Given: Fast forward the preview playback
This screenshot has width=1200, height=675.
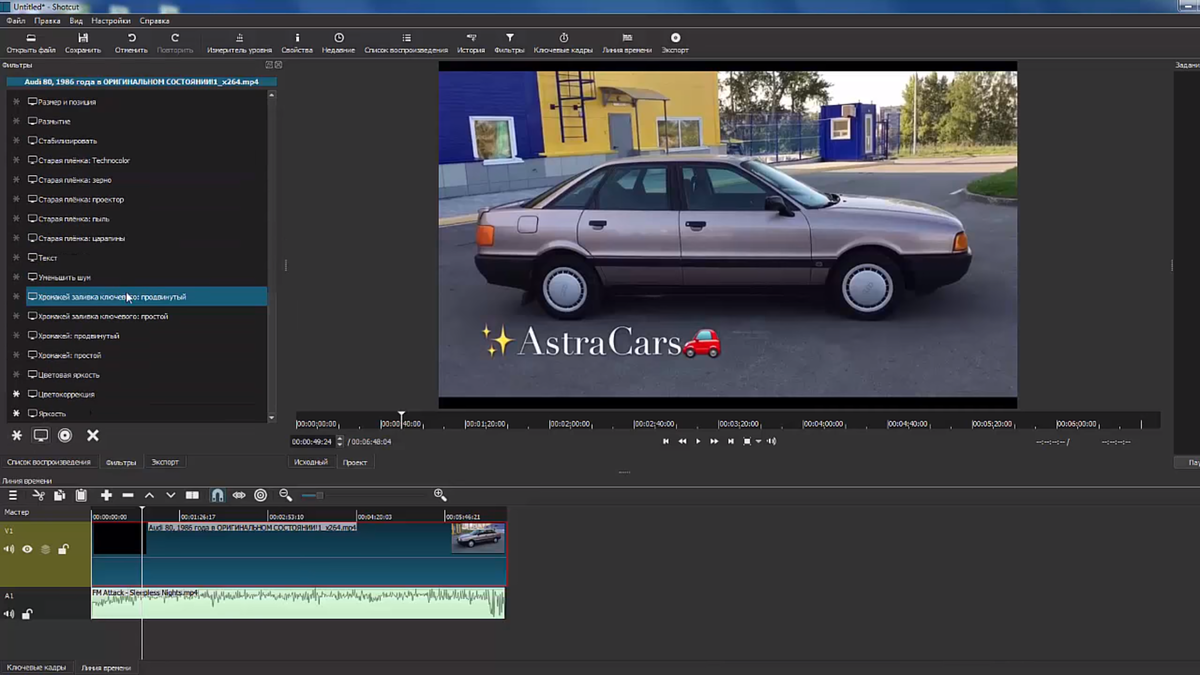Looking at the screenshot, I should coord(714,441).
